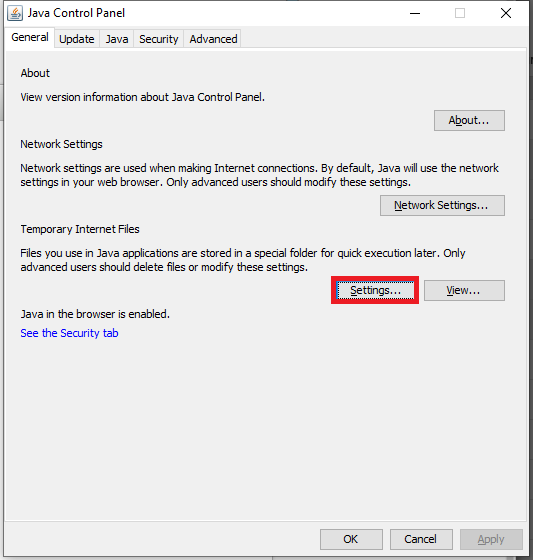
Task: Click the greyed-out Apply button
Action: 491,539
